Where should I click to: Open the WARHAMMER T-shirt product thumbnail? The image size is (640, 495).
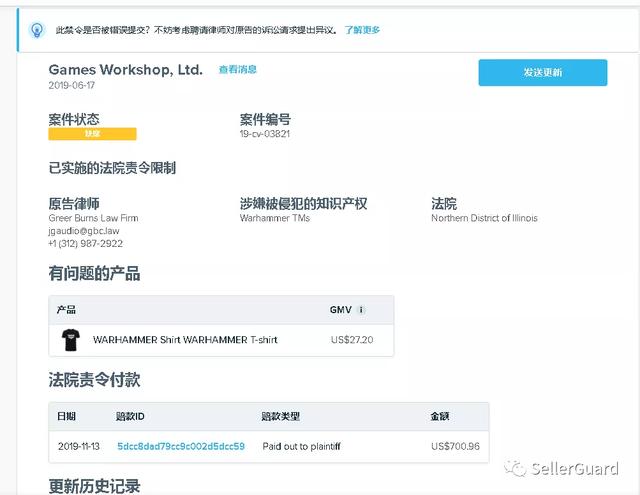[71, 340]
